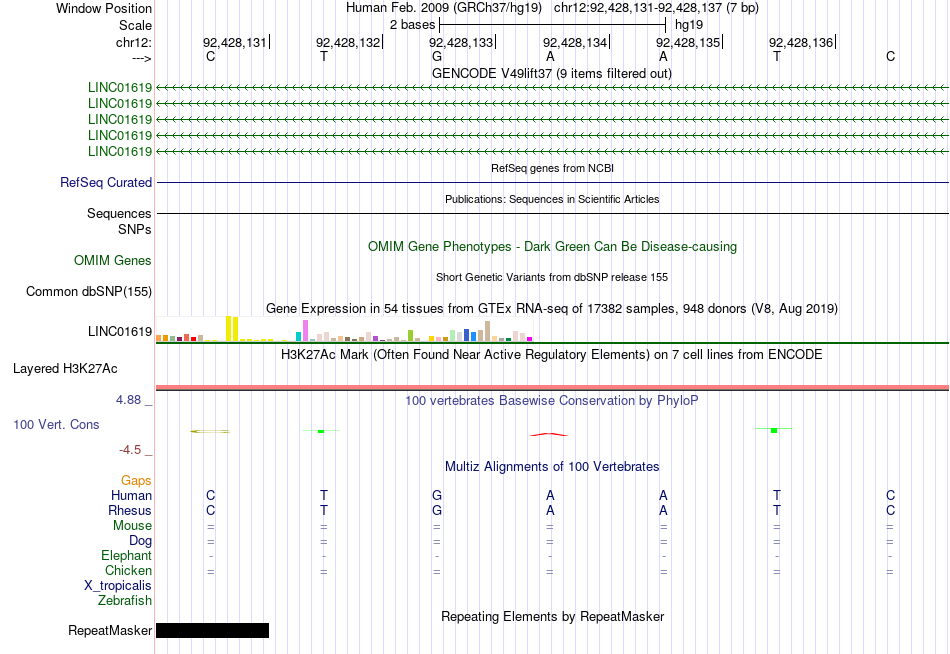The height and width of the screenshot is (654, 950).
Task: Click LINC01619 label beside GTEx bar chart
Action: pyautogui.click(x=120, y=332)
